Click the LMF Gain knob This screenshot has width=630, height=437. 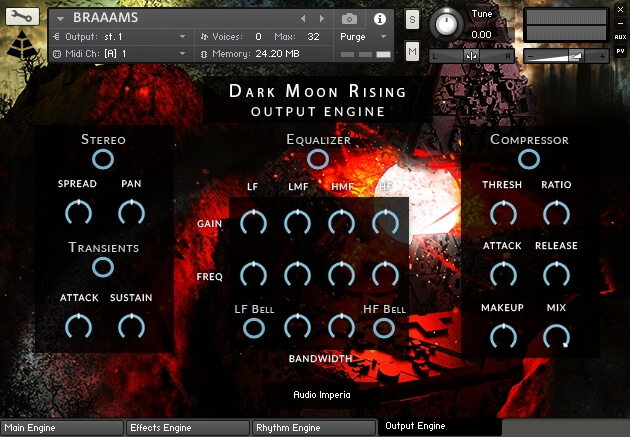pos(297,222)
